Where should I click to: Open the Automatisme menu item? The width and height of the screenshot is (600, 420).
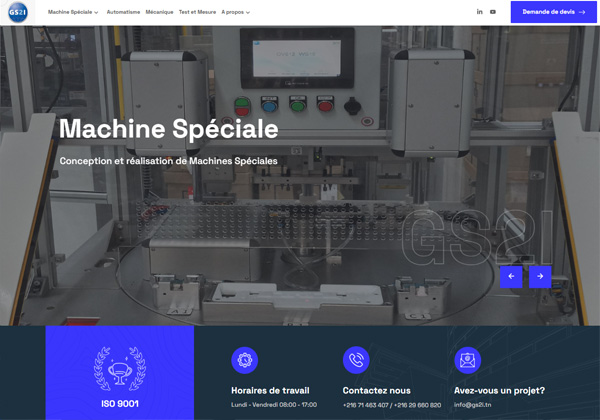point(123,12)
